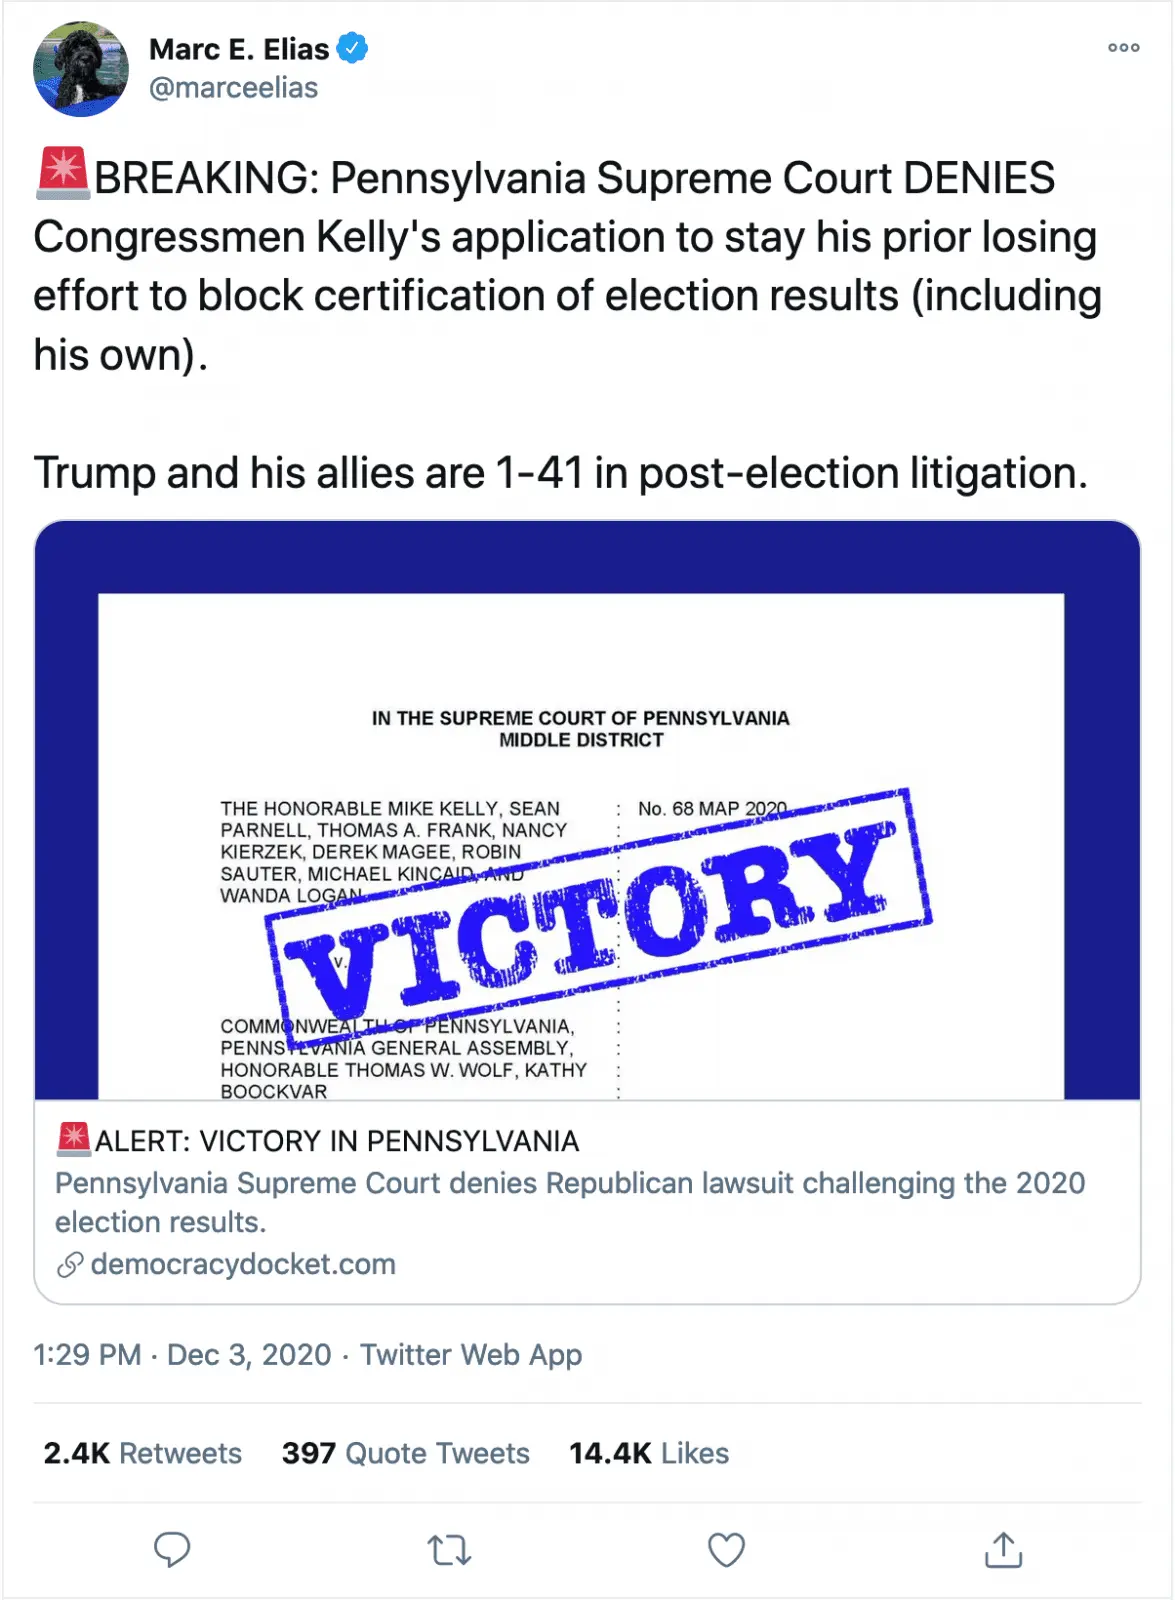Click the Twitter Web App source label
The image size is (1175, 1600).
471,1354
